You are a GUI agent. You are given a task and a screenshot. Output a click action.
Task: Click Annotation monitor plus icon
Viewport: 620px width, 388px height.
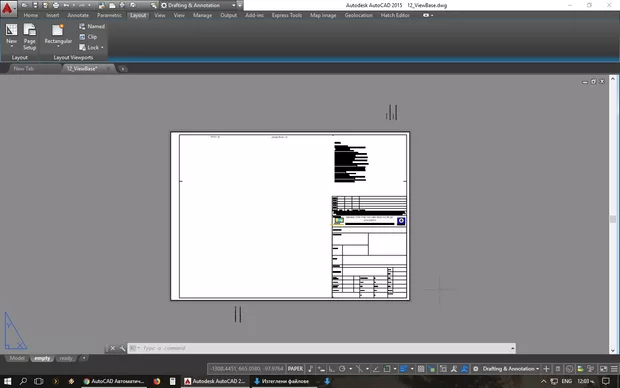click(x=546, y=369)
